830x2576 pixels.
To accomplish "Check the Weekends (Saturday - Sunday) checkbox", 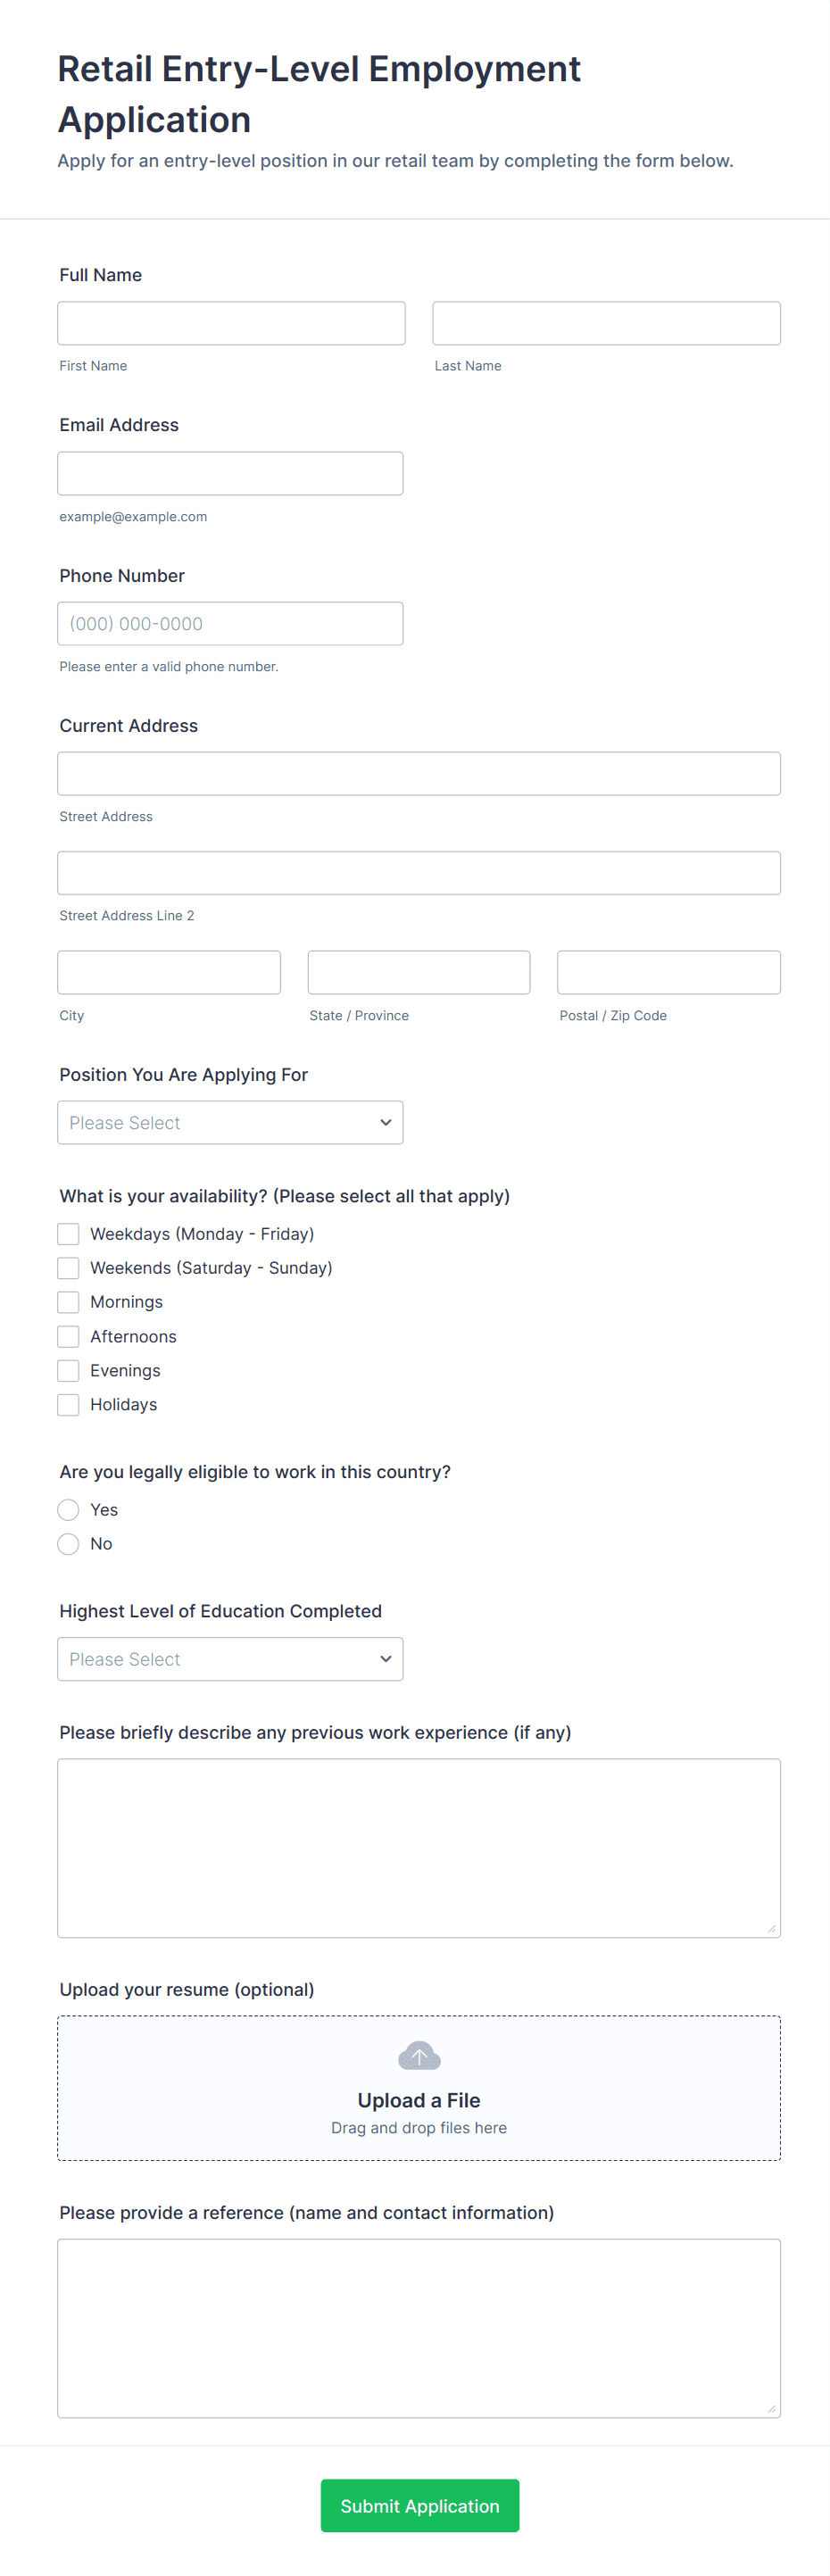I will pyautogui.click(x=68, y=1268).
